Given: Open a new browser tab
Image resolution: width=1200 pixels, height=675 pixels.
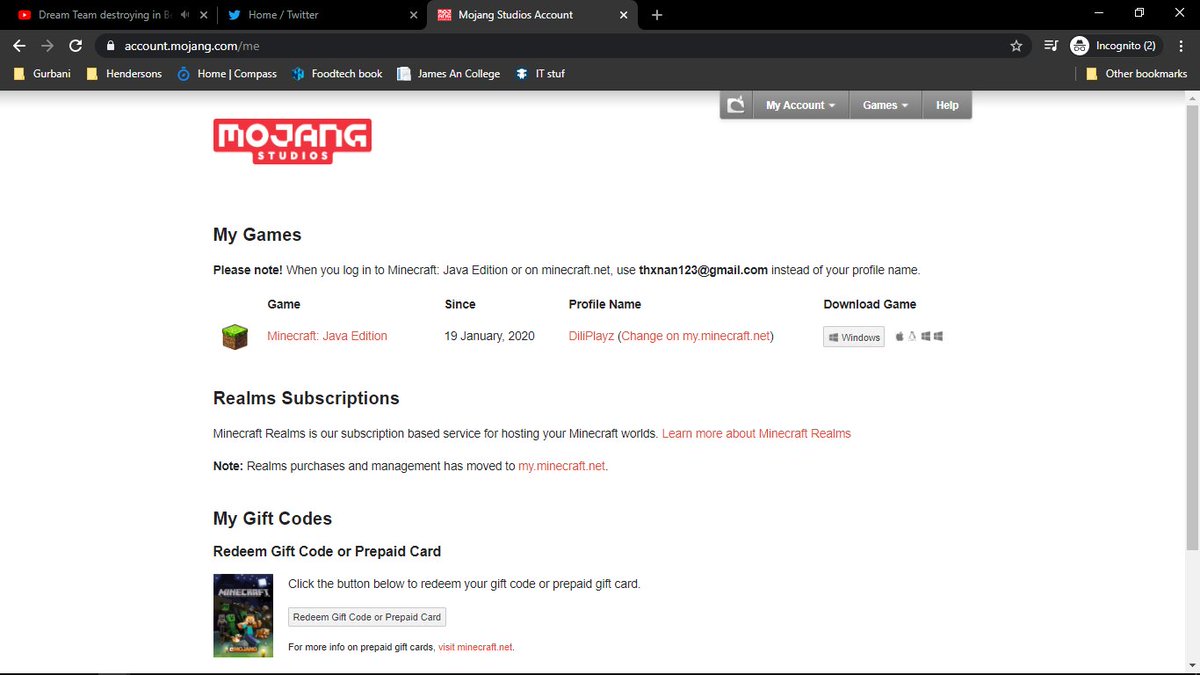Looking at the screenshot, I should click(x=657, y=15).
